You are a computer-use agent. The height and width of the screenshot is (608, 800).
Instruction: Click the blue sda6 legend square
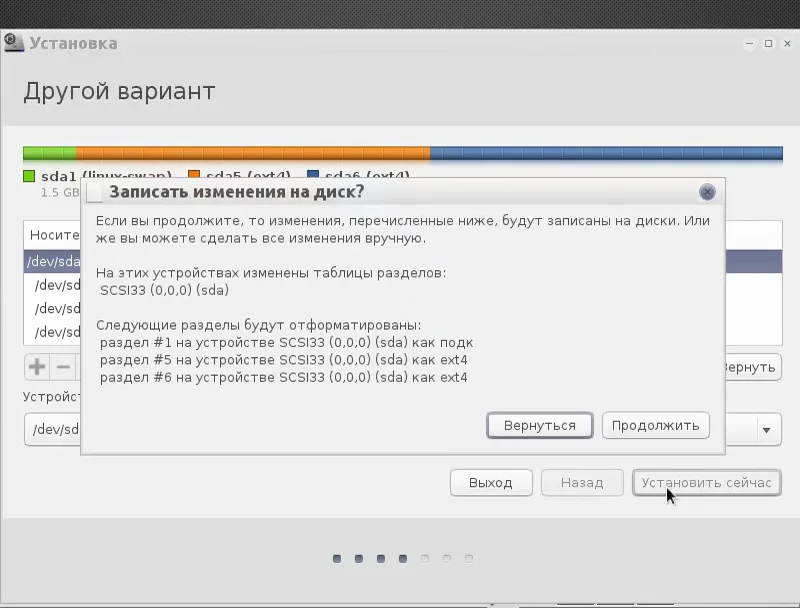click(x=313, y=174)
